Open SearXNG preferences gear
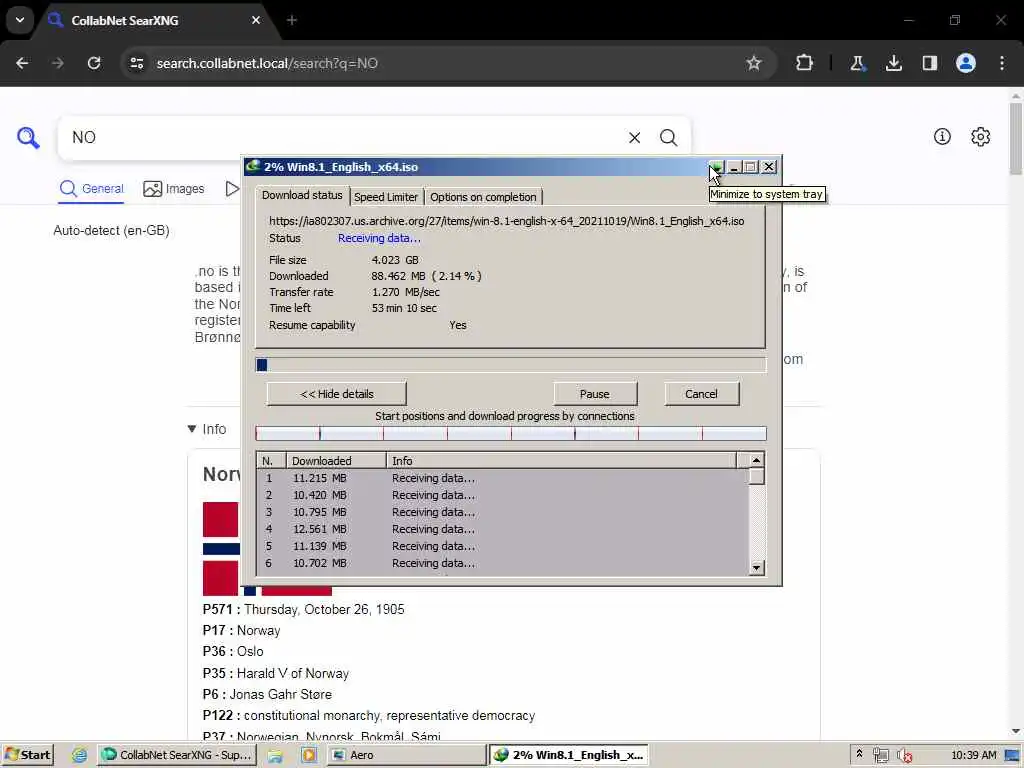 (980, 136)
